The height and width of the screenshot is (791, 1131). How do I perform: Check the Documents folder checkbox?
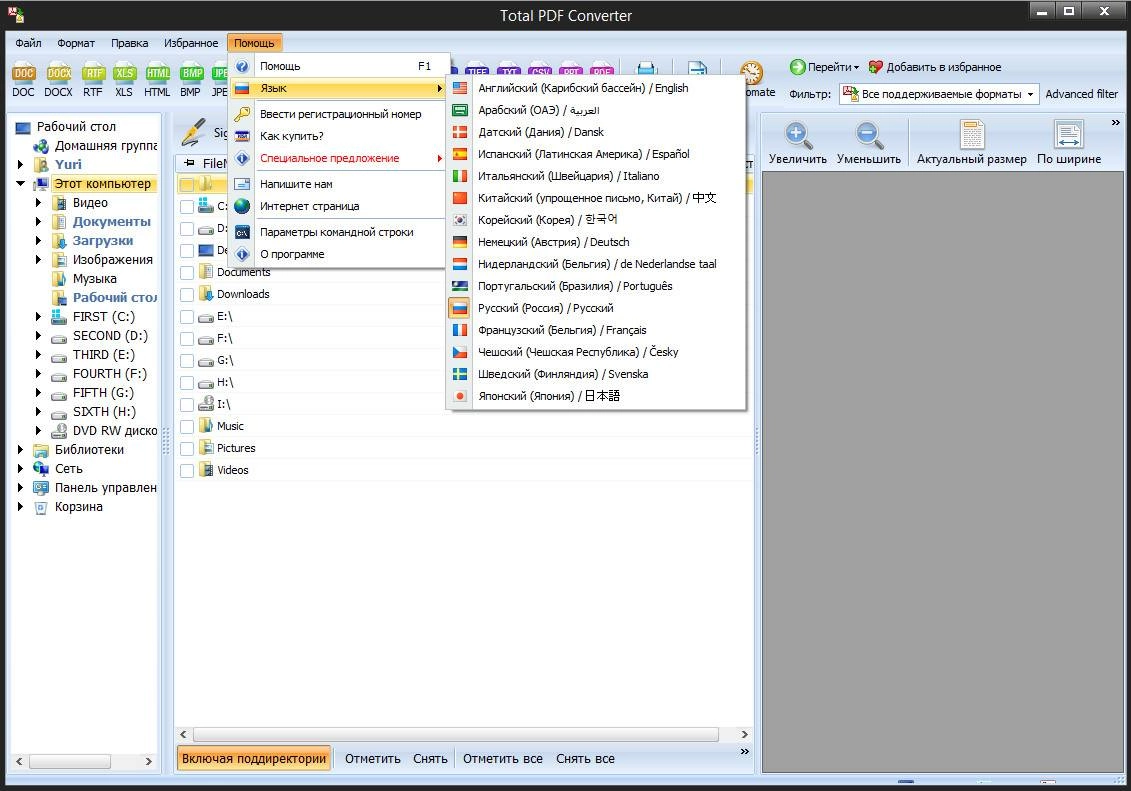click(x=187, y=273)
